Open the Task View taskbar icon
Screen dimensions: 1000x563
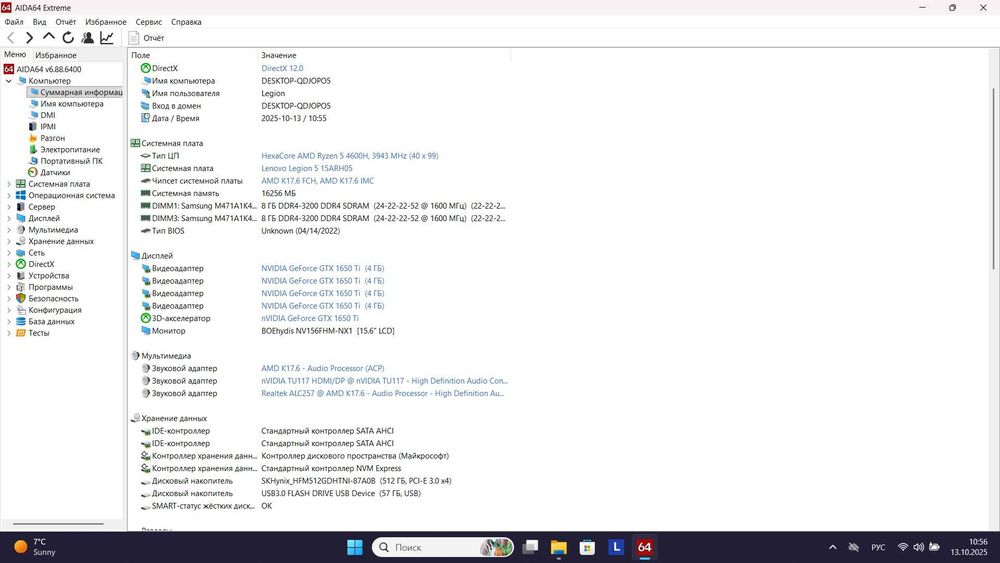530,547
